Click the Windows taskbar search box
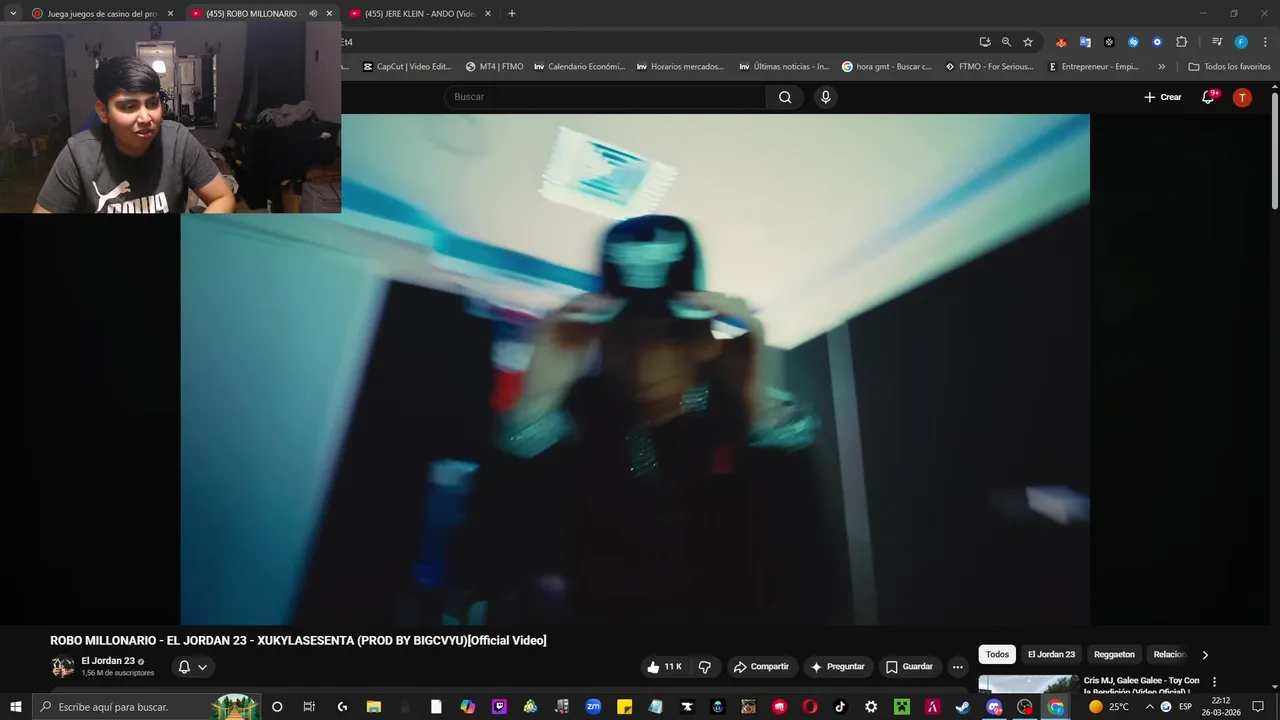The height and width of the screenshot is (720, 1280). (x=147, y=707)
